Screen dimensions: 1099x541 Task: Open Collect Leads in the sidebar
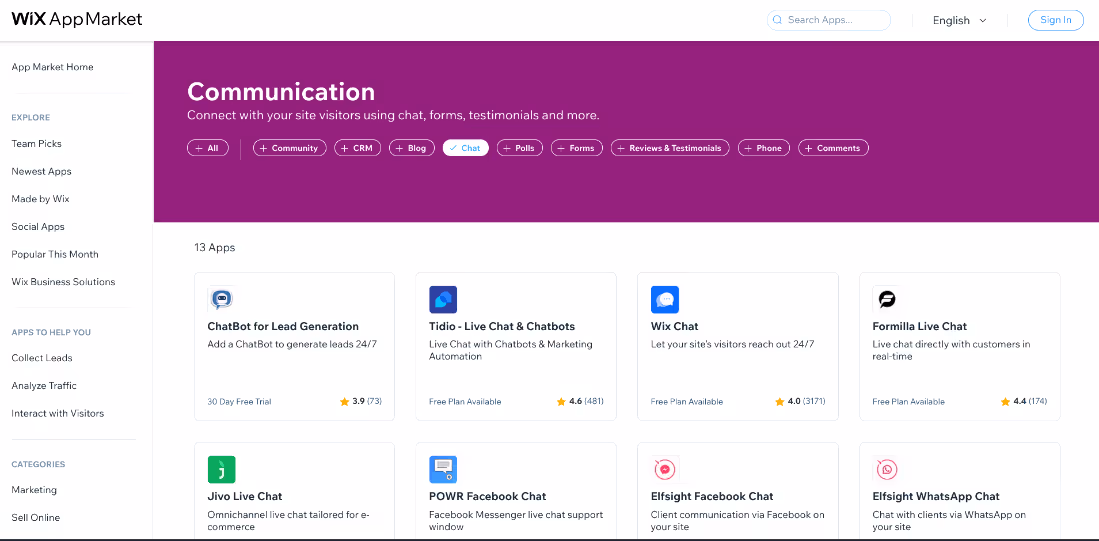pyautogui.click(x=42, y=358)
